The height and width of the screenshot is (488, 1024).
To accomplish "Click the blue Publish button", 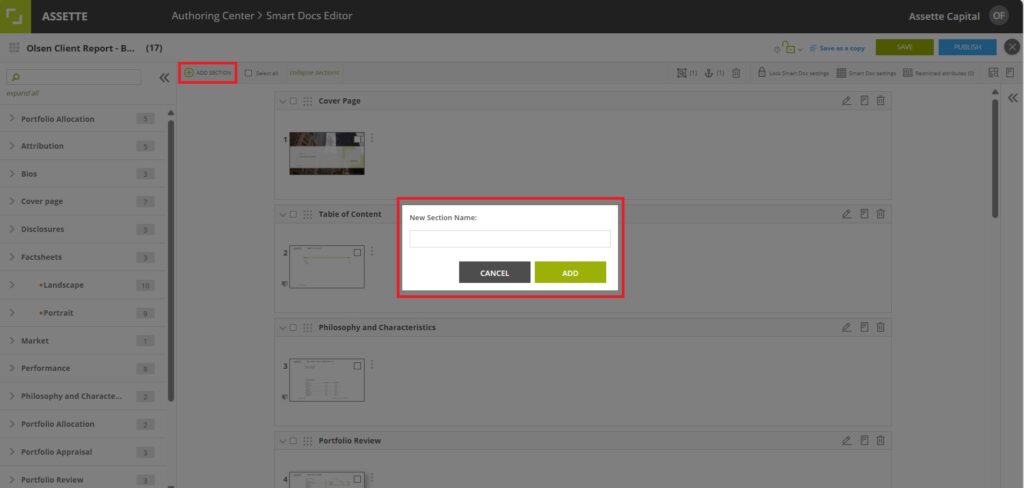I will click(x=967, y=47).
